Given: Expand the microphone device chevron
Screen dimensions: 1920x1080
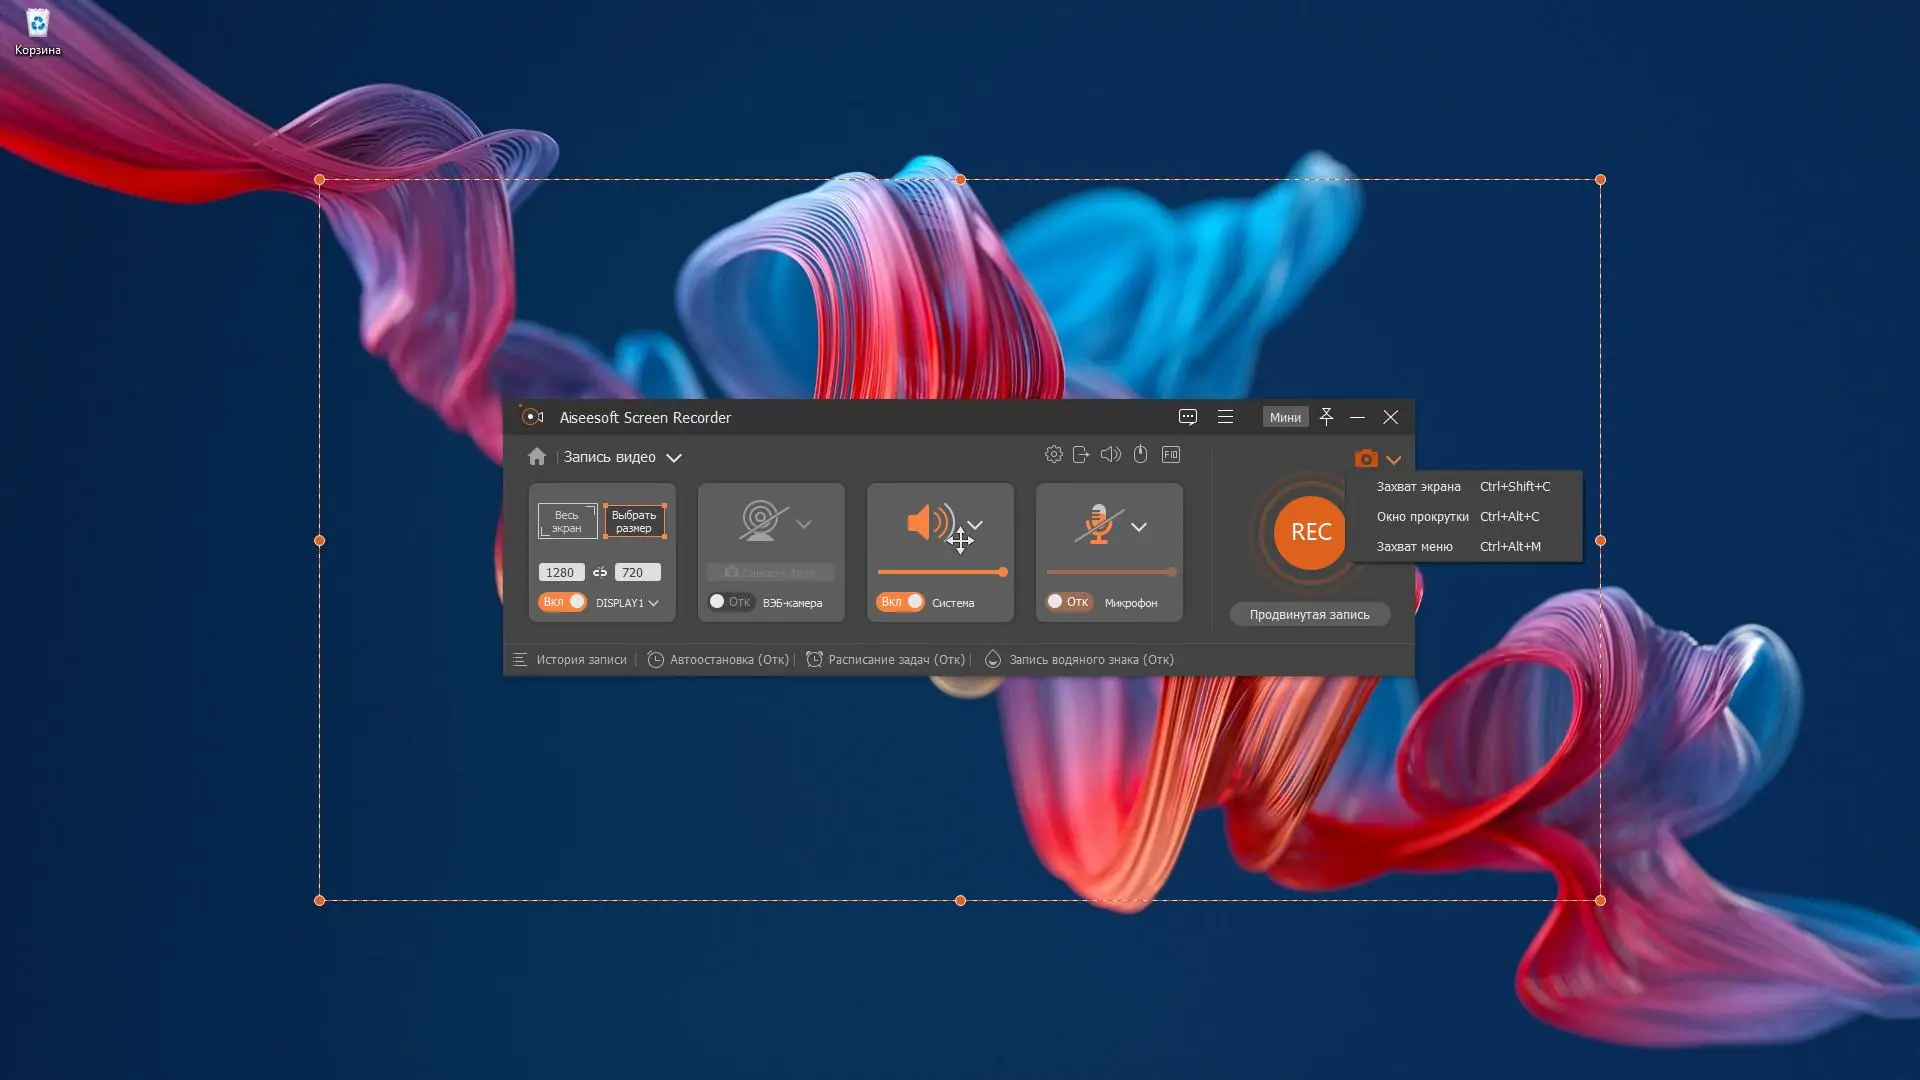Looking at the screenshot, I should (1138, 527).
